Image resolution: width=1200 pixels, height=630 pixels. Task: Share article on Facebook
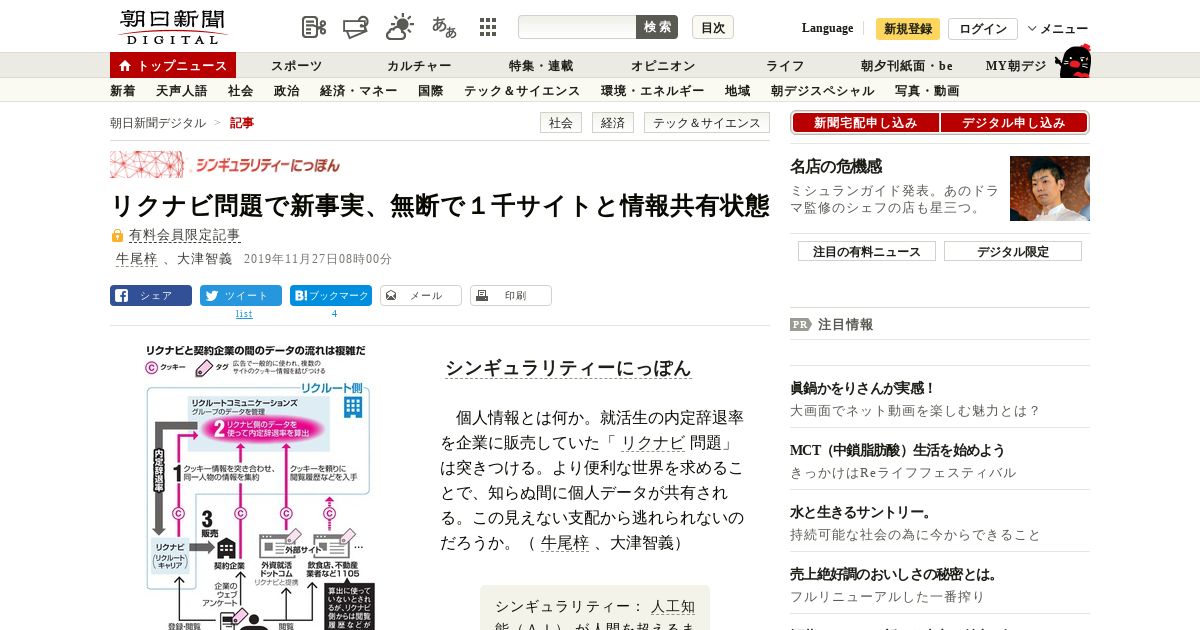click(x=151, y=296)
